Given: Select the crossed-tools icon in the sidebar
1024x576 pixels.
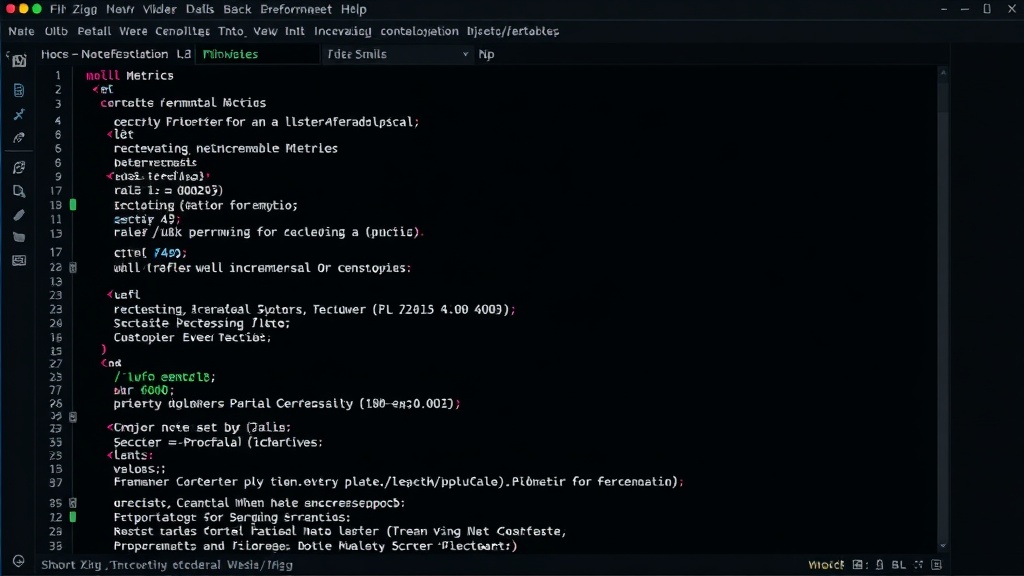Looking at the screenshot, I should 19,114.
